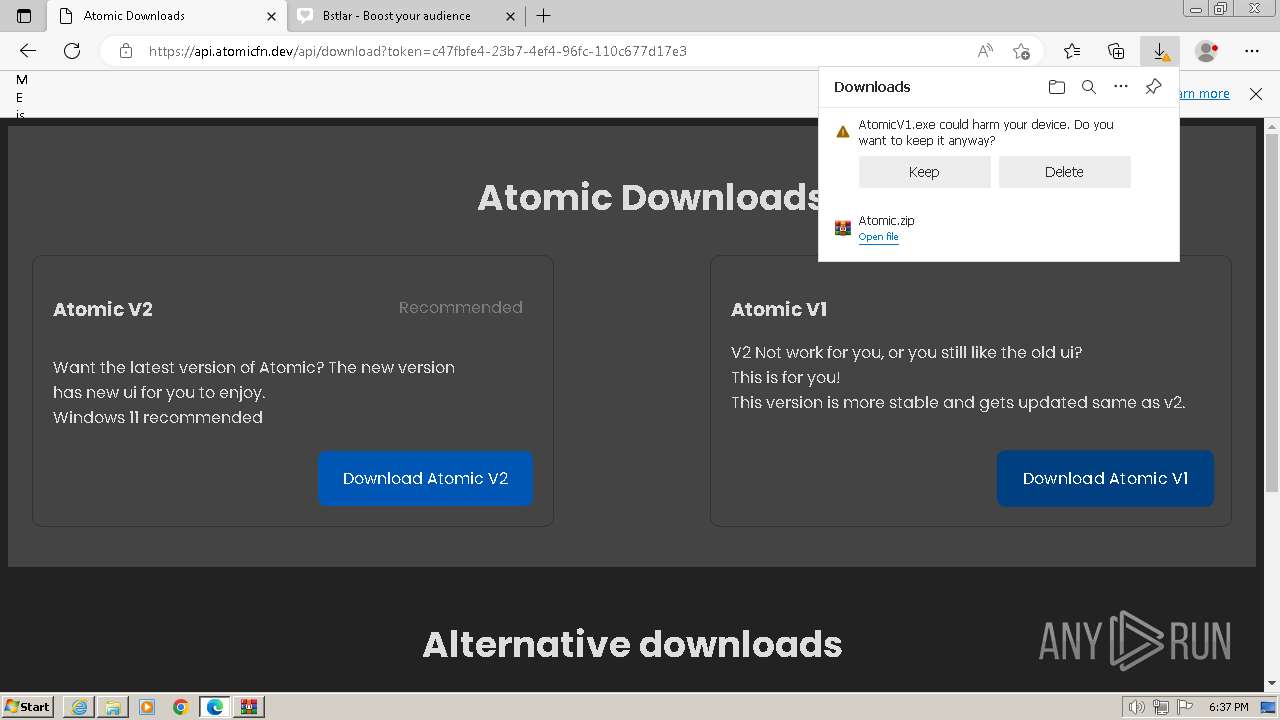Click the AtomicV1.exe warning icon
Screen dimensions: 1280x720
tap(843, 131)
